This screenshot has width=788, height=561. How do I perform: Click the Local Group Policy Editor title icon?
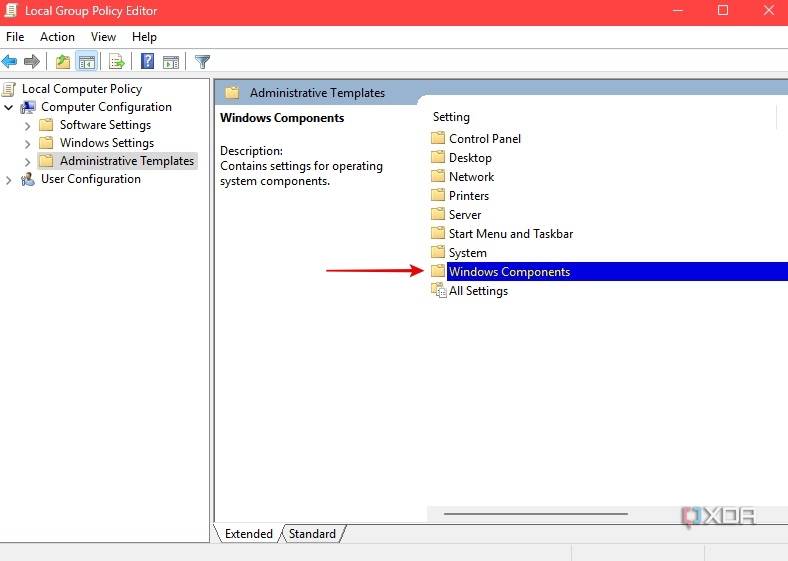[x=11, y=11]
